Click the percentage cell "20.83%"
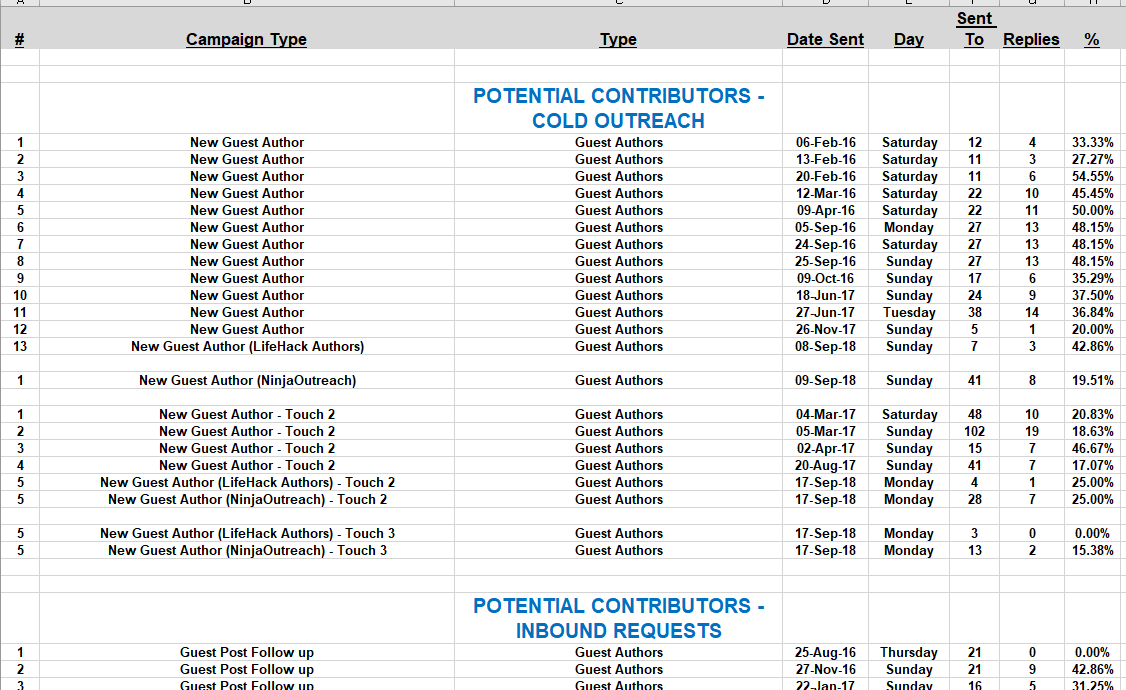 (1092, 414)
